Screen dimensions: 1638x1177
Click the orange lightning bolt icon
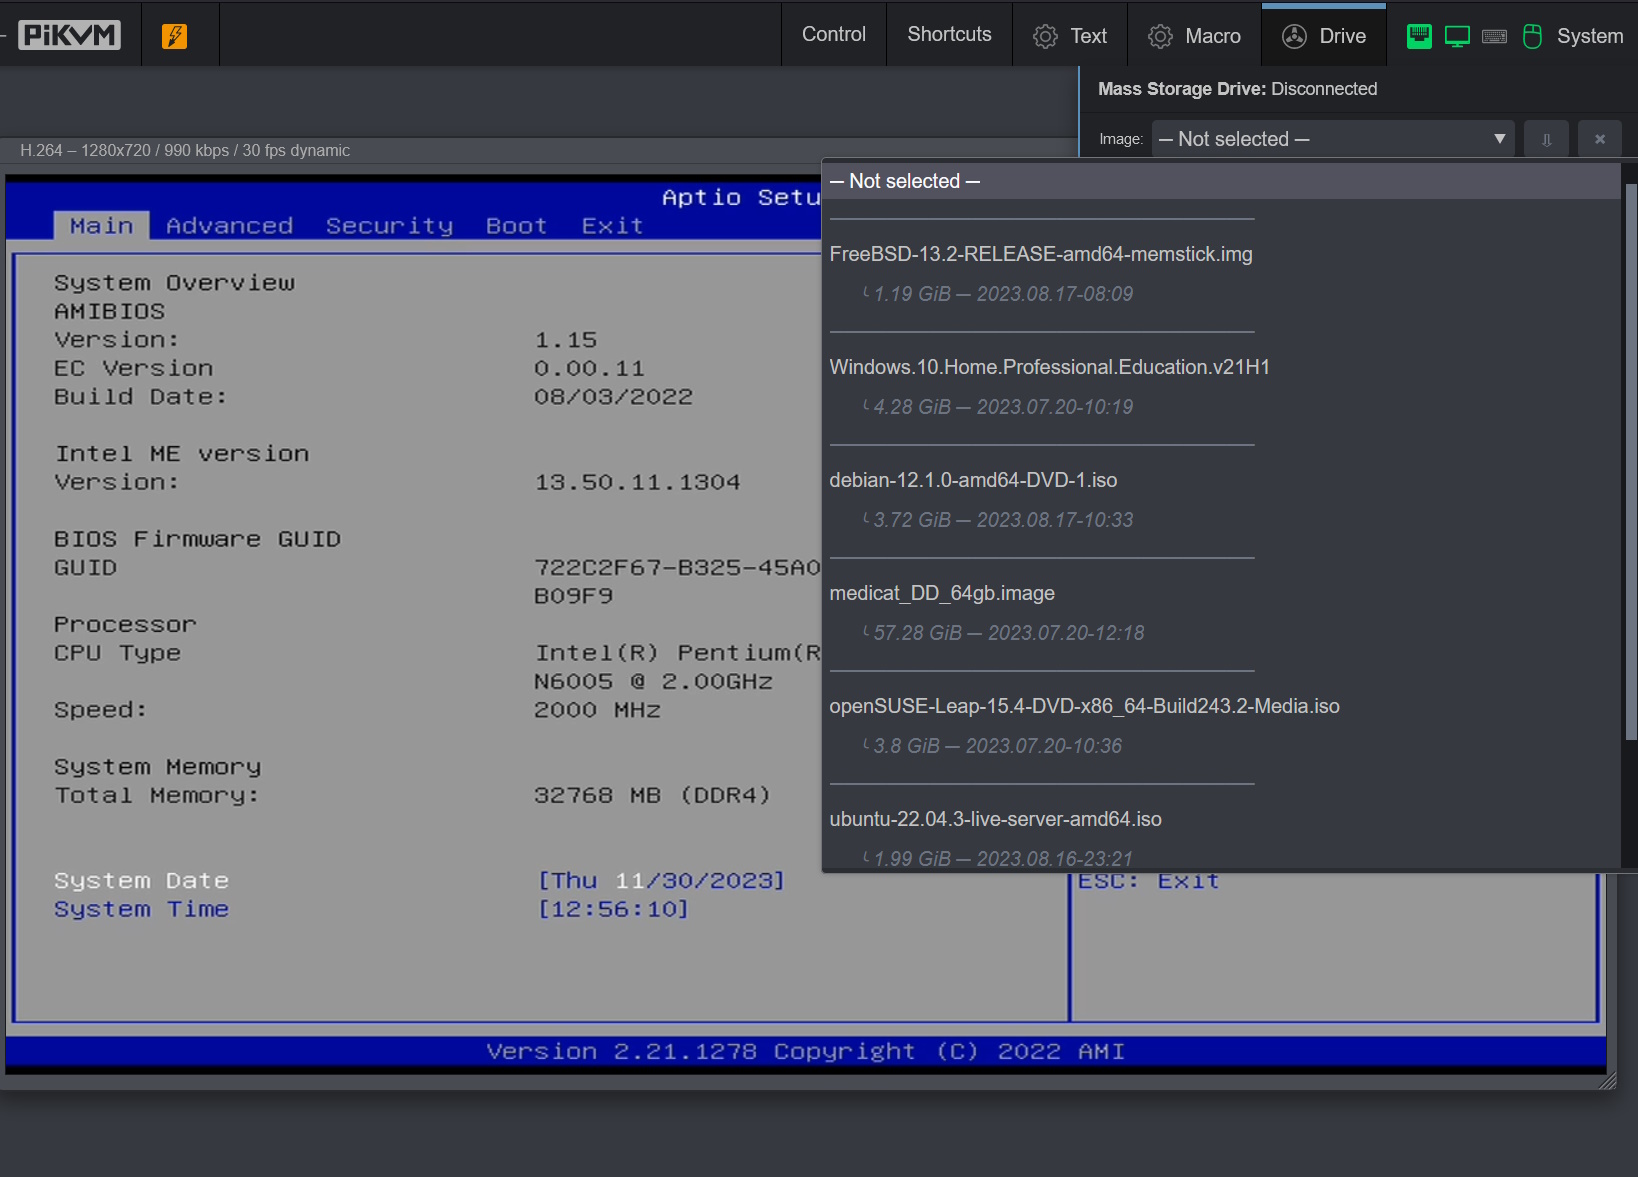tap(174, 36)
